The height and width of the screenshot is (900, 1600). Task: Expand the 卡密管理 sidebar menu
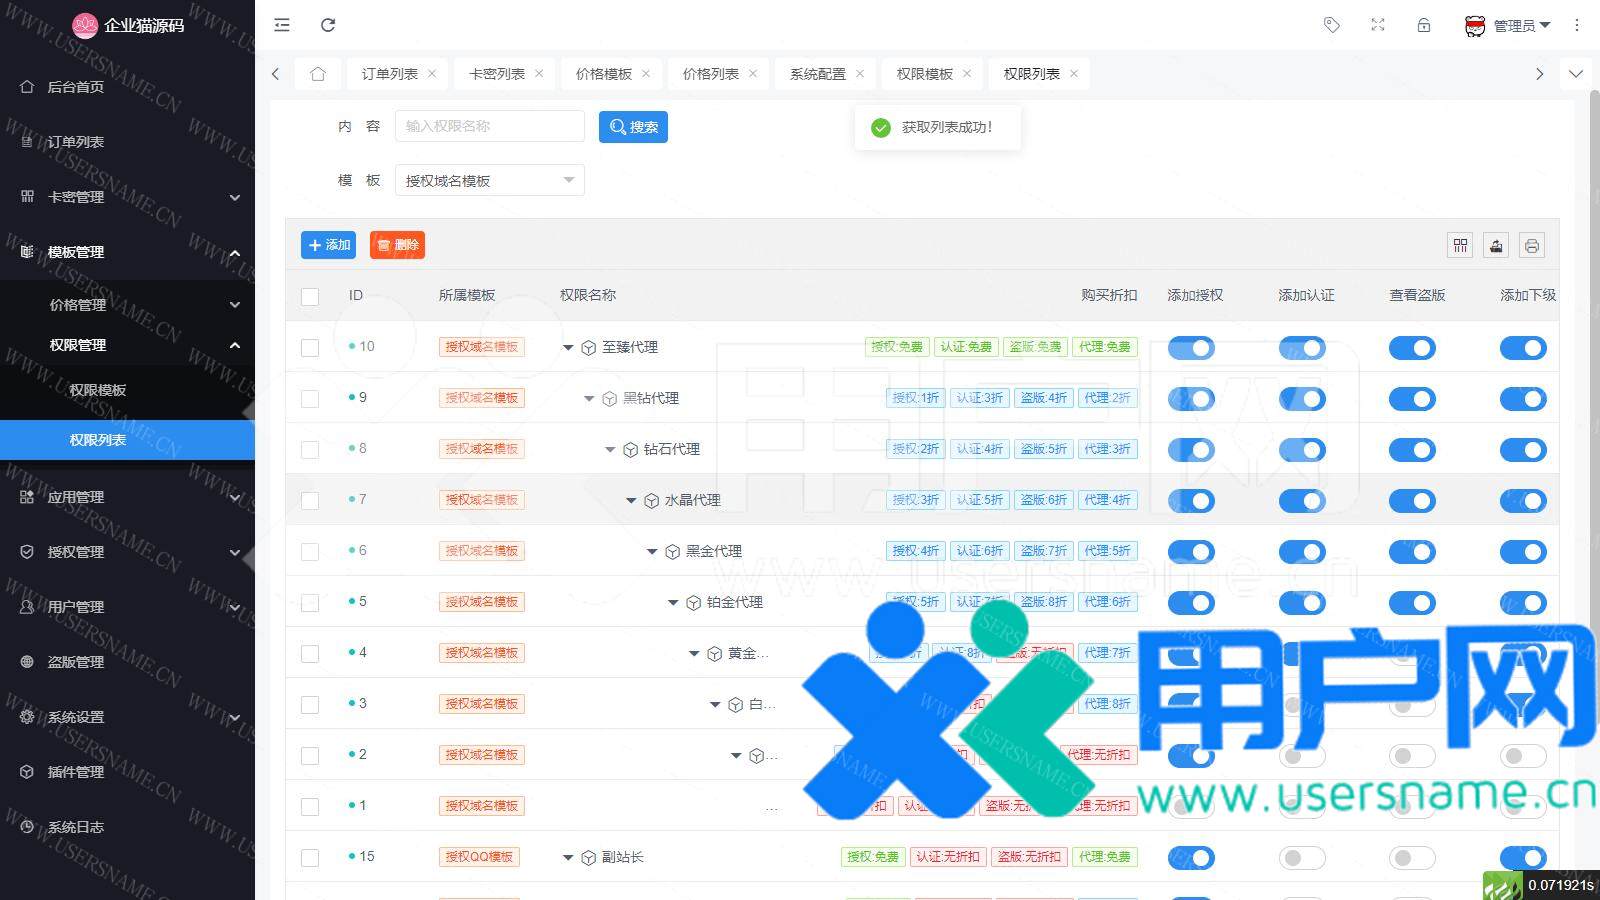pyautogui.click(x=127, y=197)
